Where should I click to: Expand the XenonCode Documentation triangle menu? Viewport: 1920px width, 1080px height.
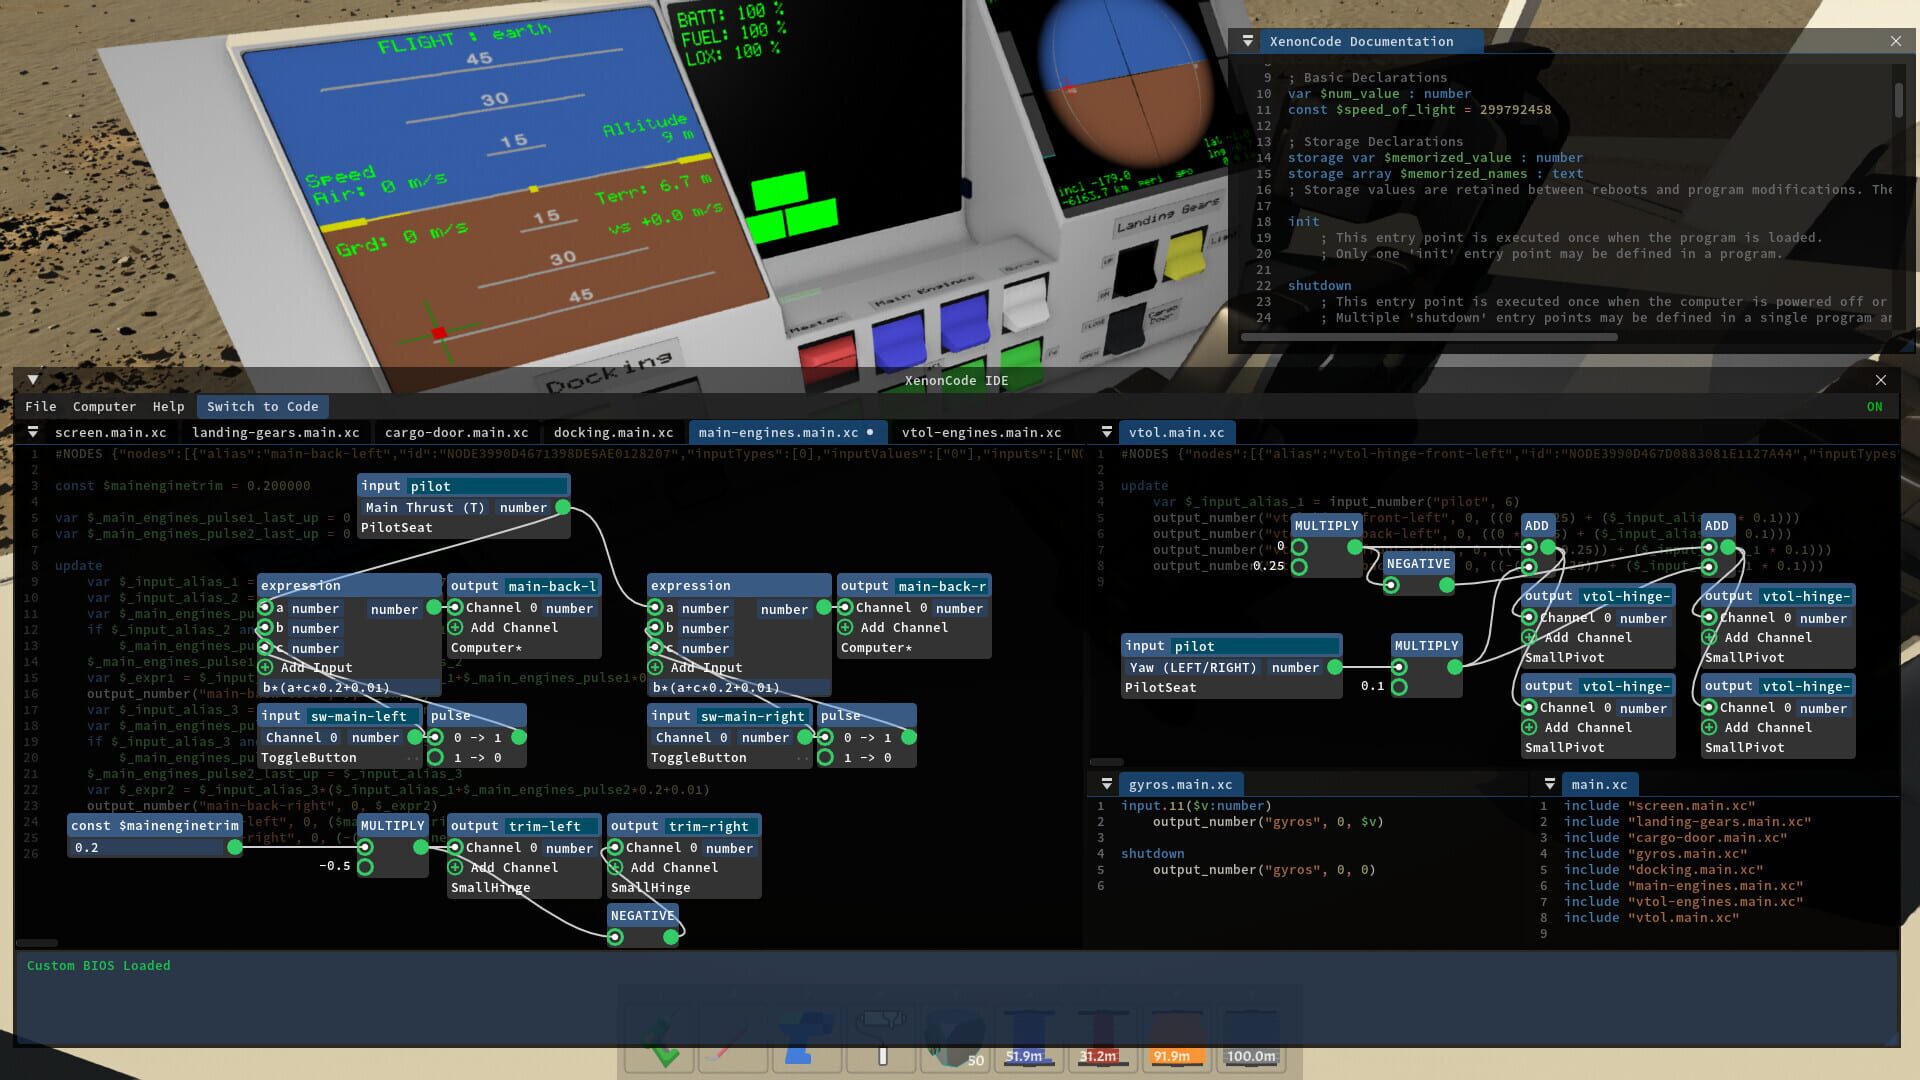1248,41
